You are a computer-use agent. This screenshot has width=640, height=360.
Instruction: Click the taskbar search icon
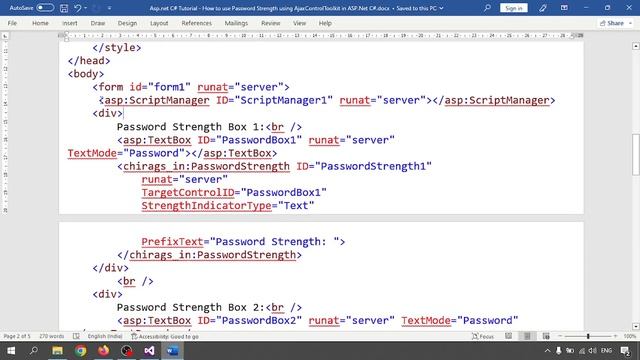pos(34,351)
